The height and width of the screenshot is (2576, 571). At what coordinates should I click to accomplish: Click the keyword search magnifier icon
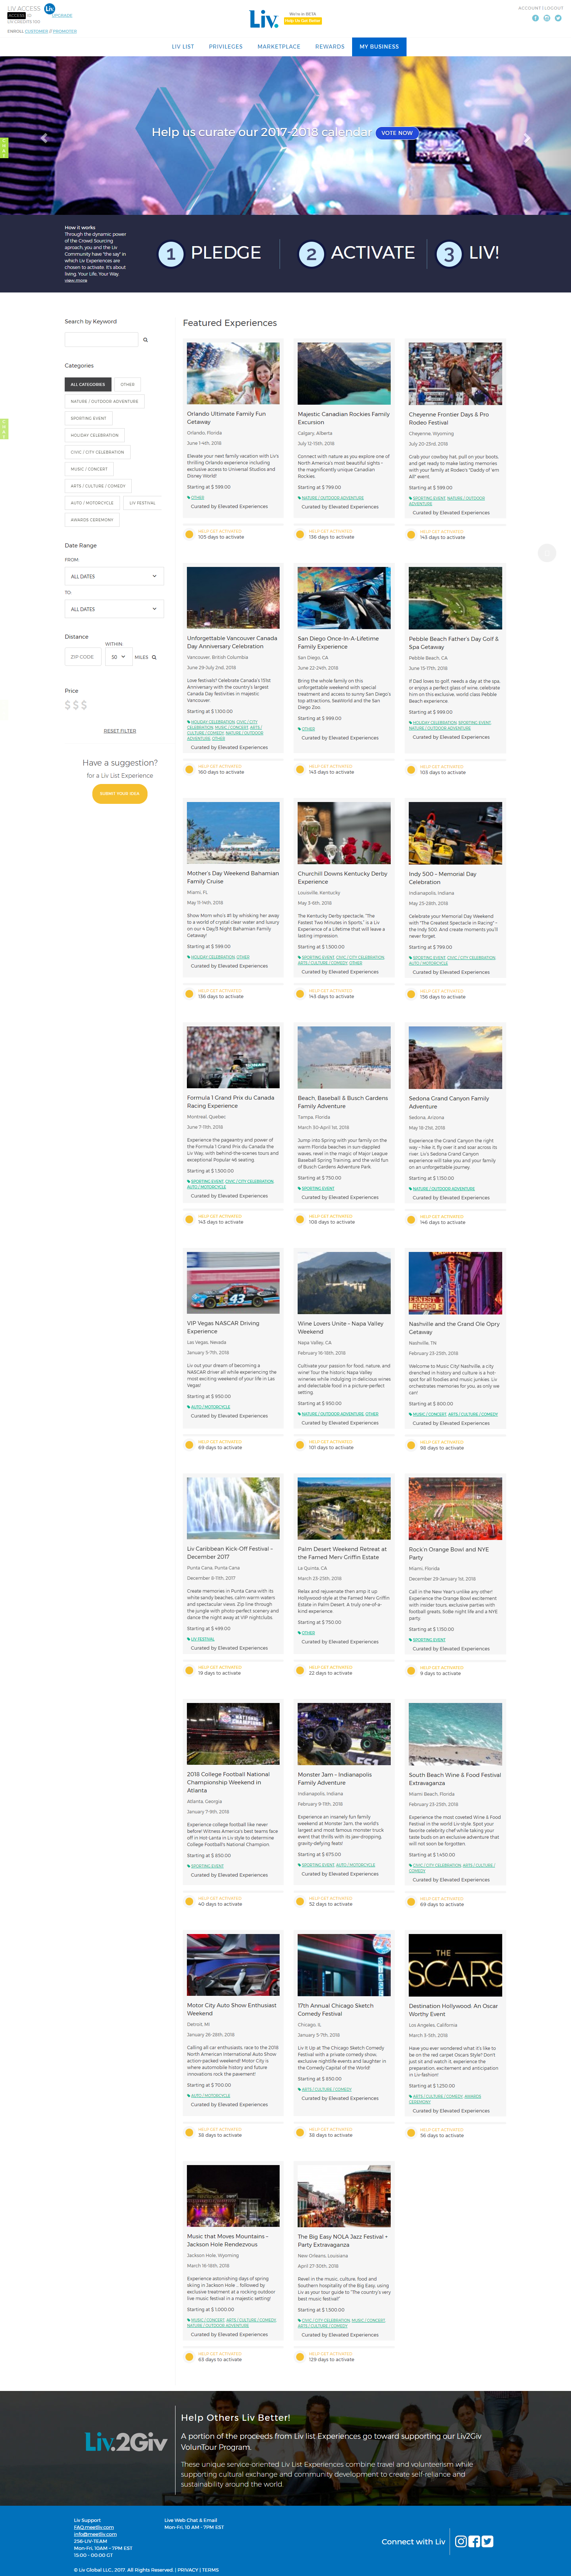145,340
